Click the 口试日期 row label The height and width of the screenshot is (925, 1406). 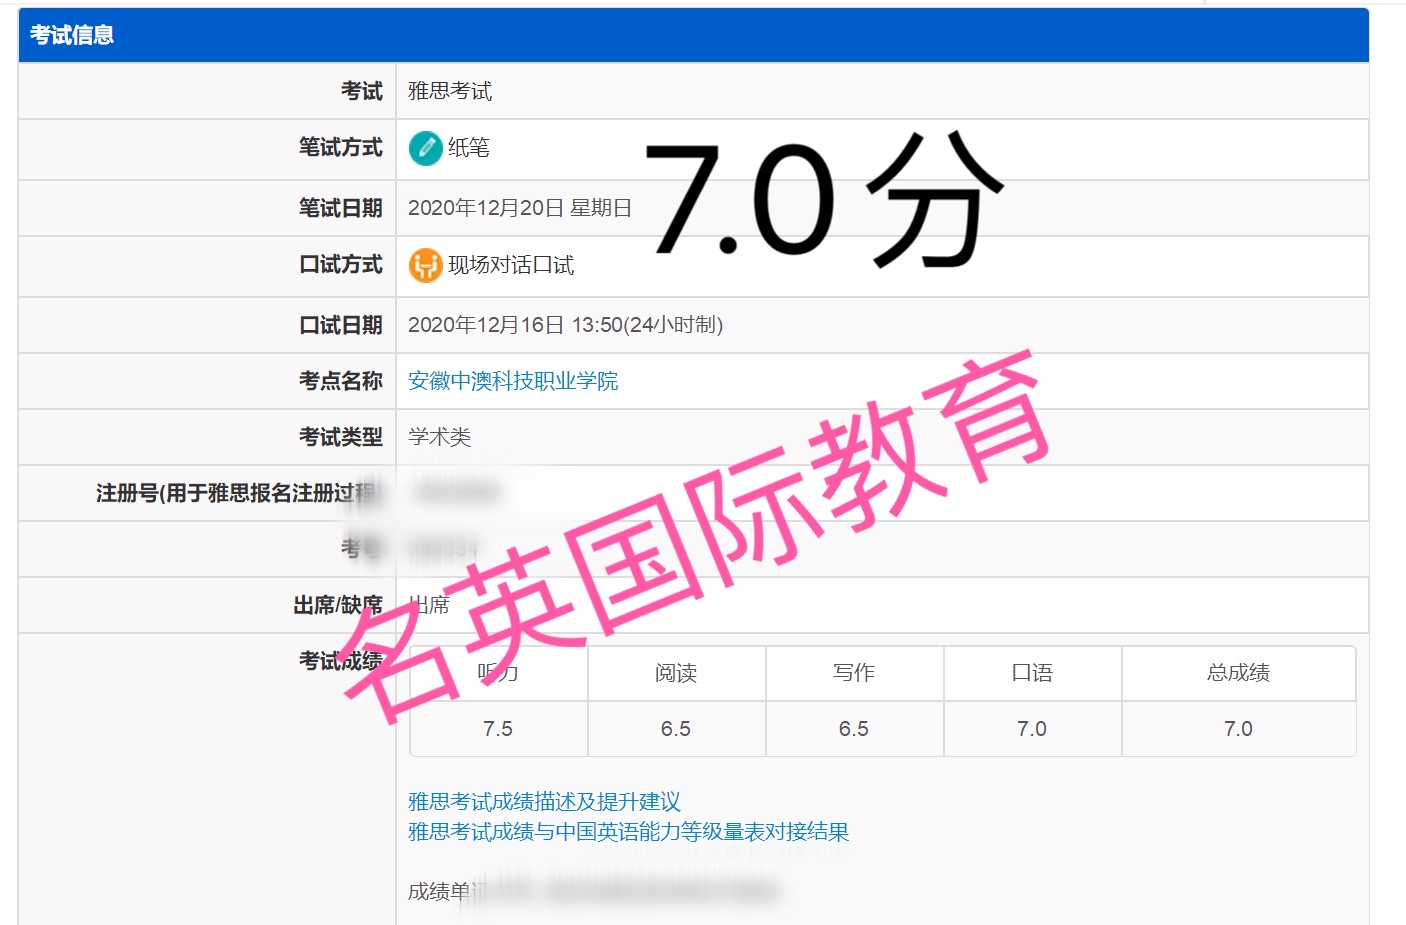point(341,325)
